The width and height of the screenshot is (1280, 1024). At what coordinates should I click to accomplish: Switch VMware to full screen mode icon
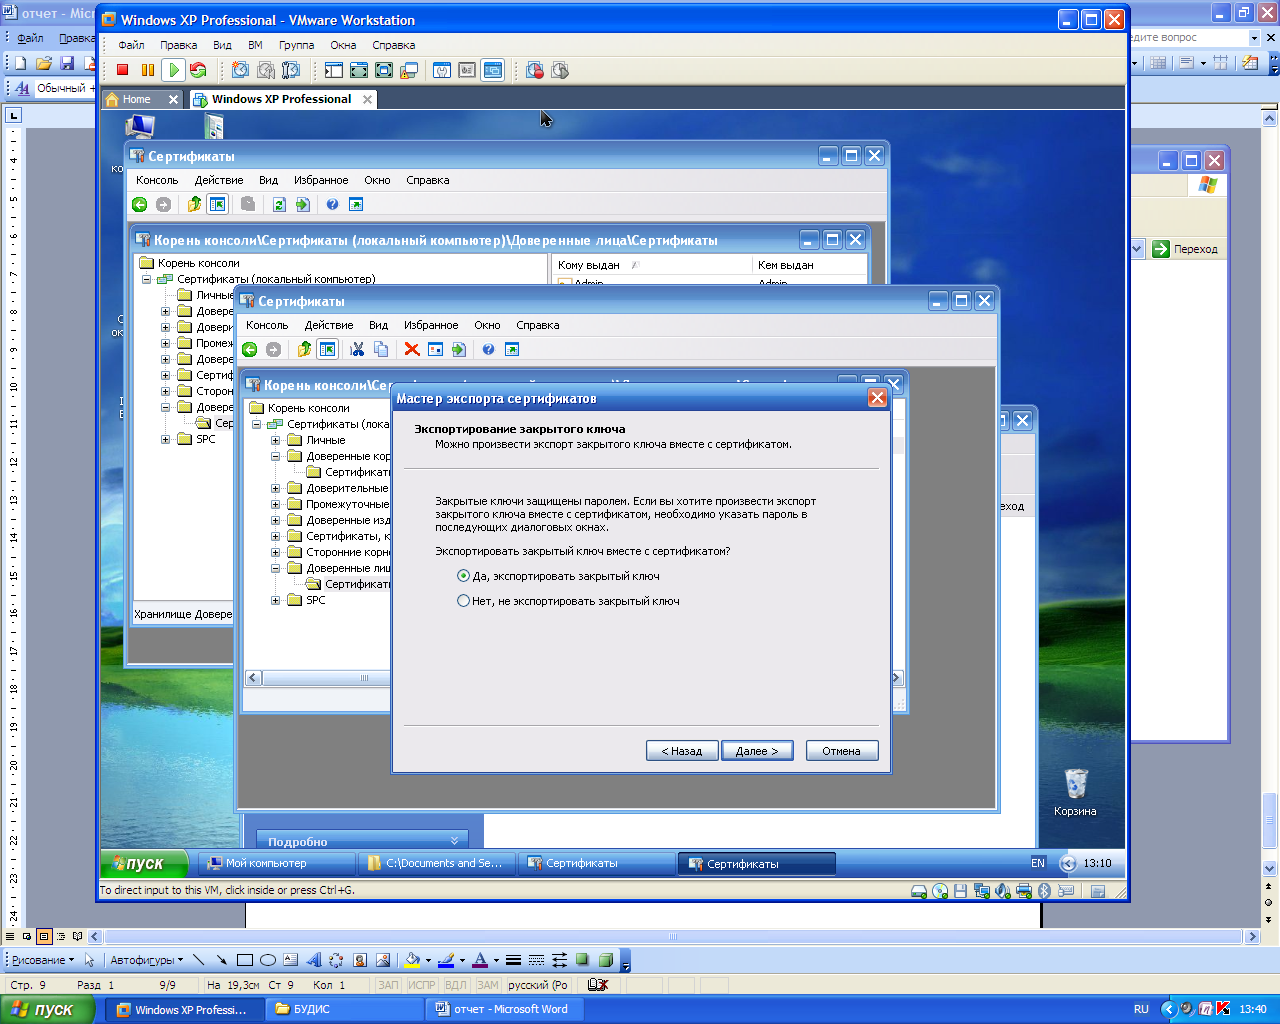click(384, 70)
